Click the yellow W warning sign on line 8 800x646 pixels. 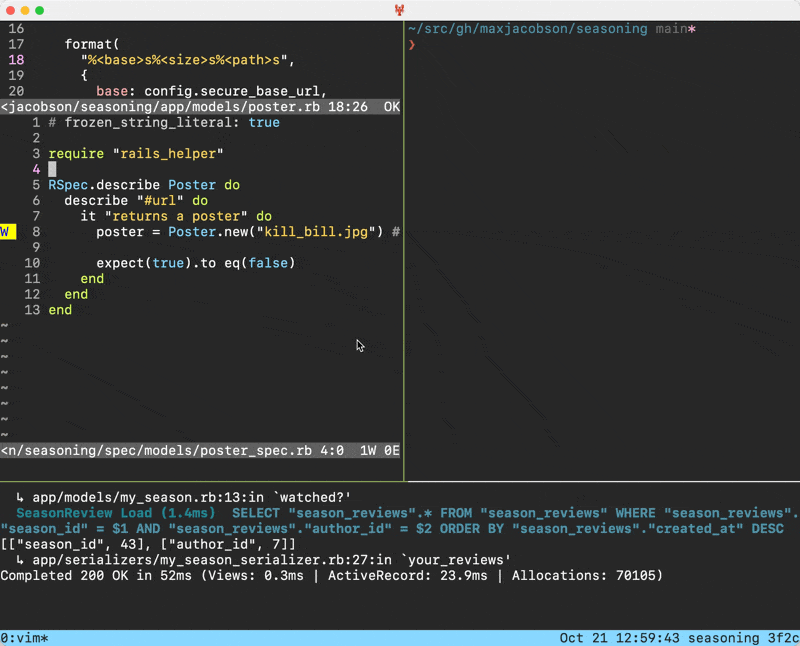click(8, 232)
